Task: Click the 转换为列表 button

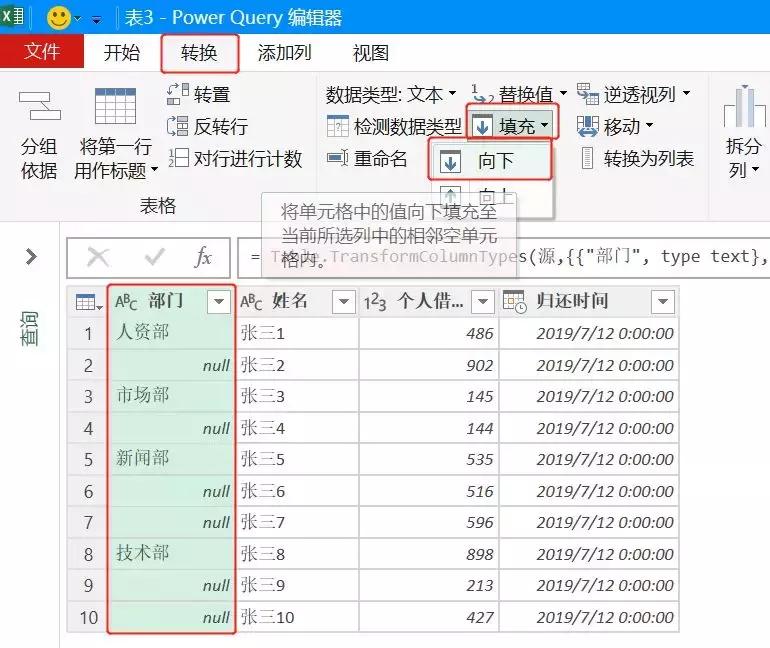Action: [x=637, y=159]
